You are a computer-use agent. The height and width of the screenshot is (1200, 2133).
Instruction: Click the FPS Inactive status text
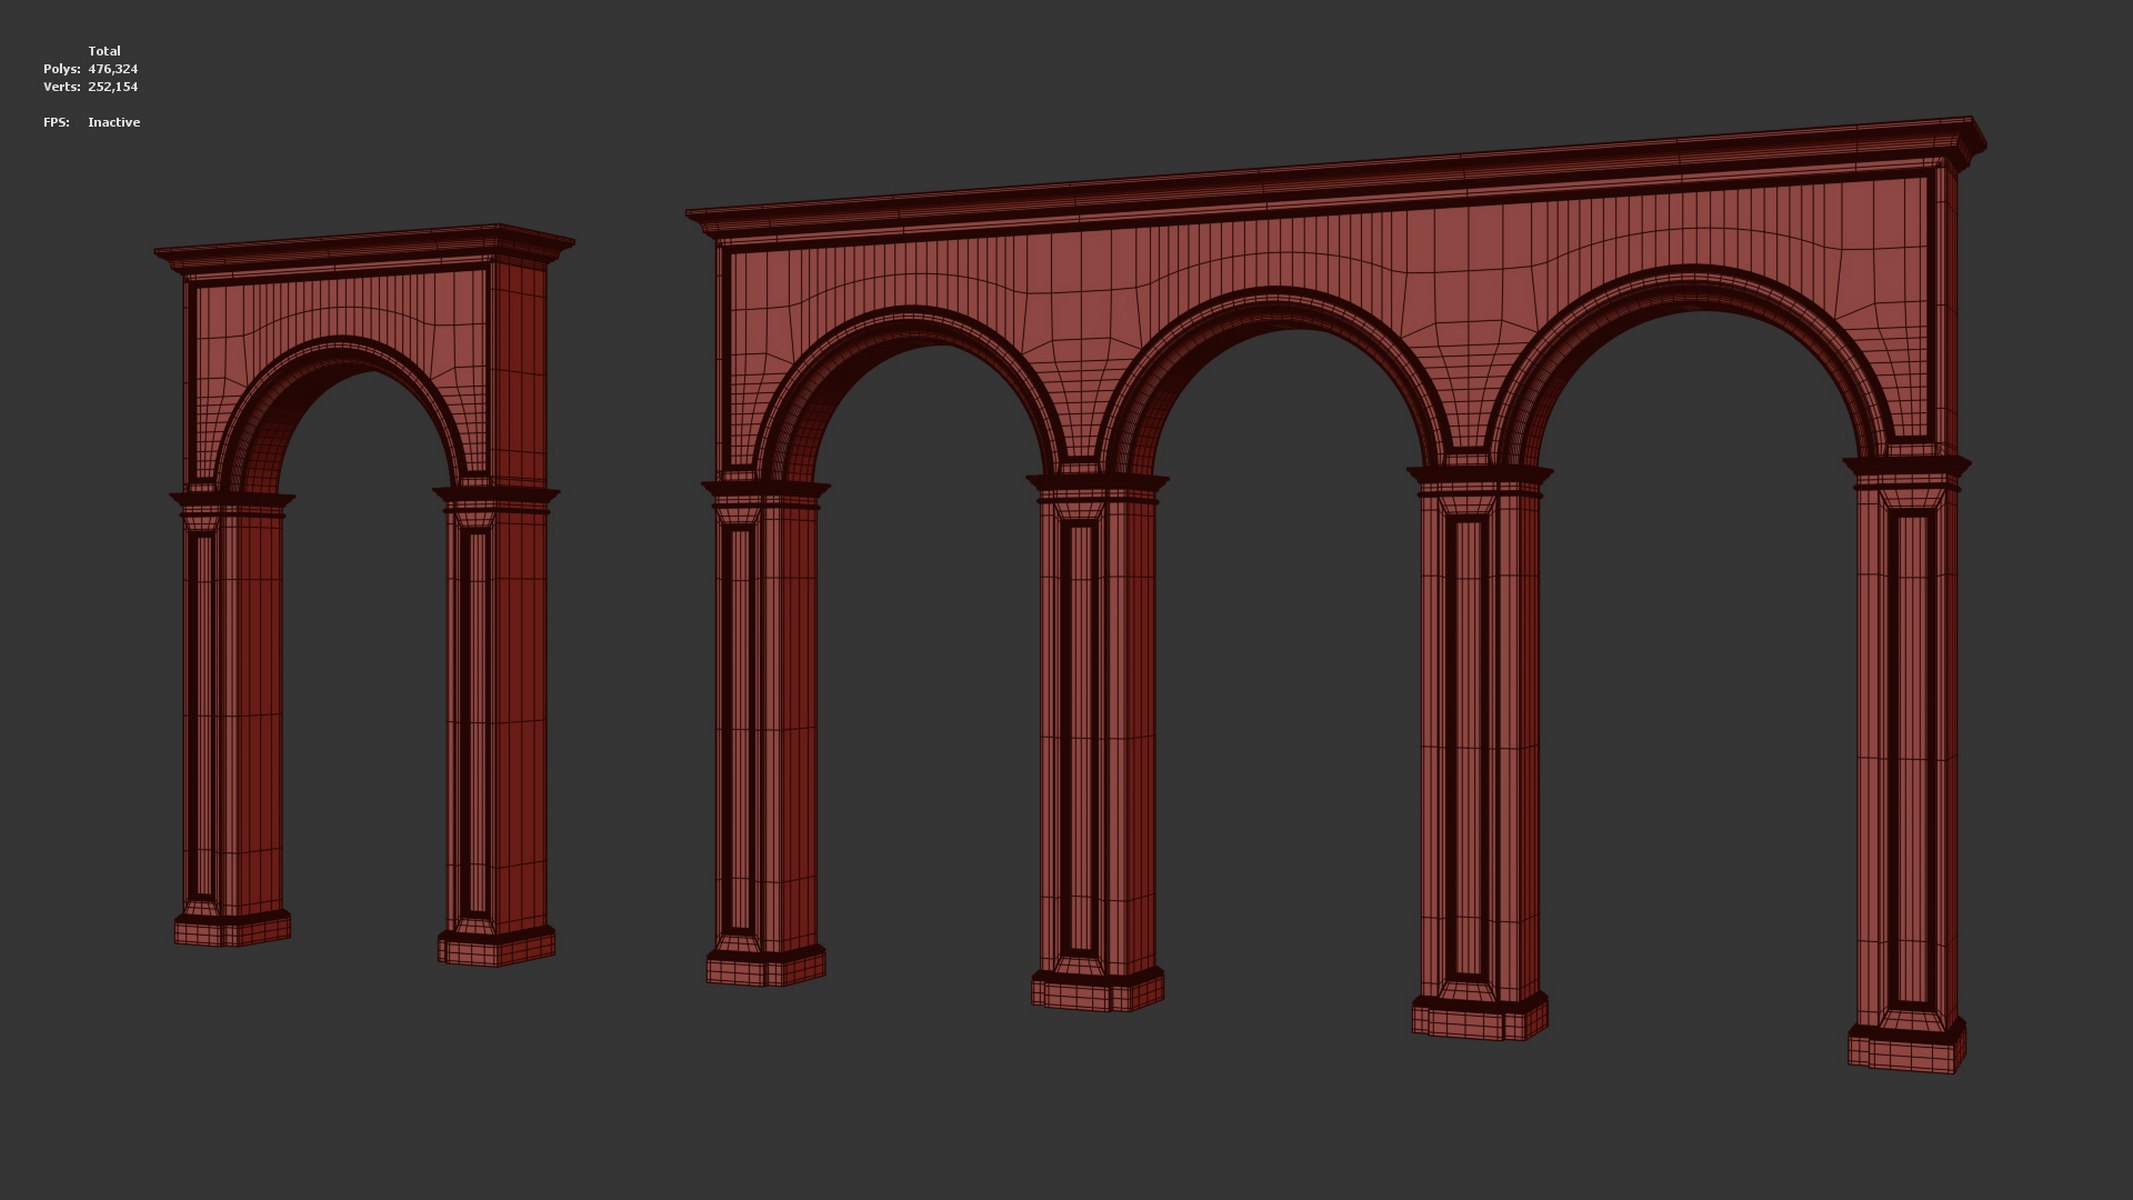[x=114, y=122]
